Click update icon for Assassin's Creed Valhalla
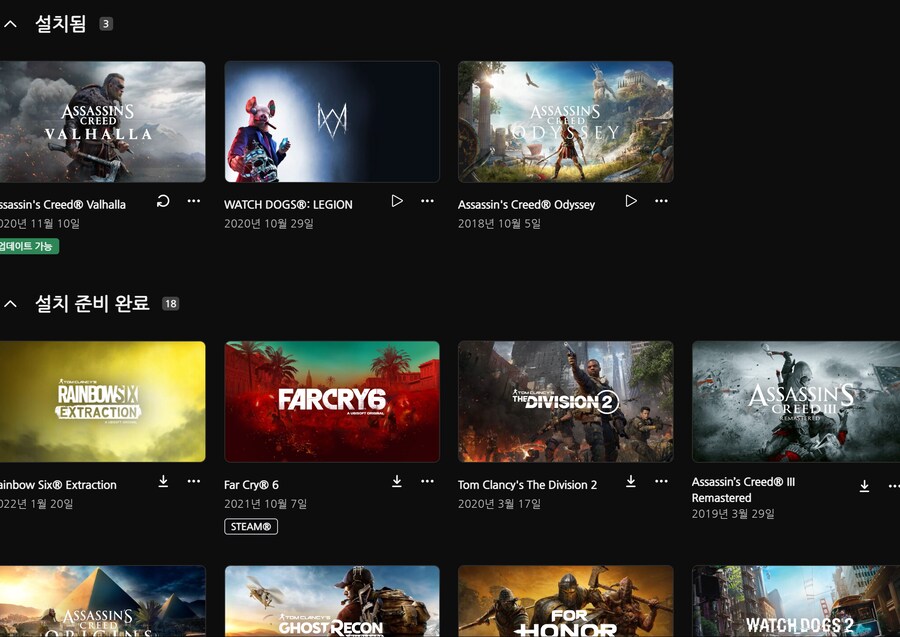The image size is (900, 637). pyautogui.click(x=163, y=201)
